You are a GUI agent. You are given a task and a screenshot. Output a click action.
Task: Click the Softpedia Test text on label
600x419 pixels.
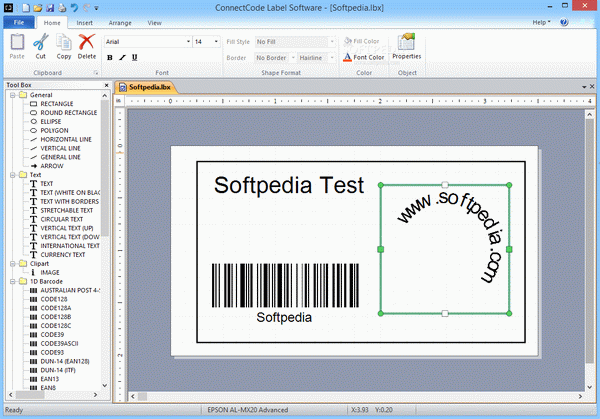click(x=289, y=186)
